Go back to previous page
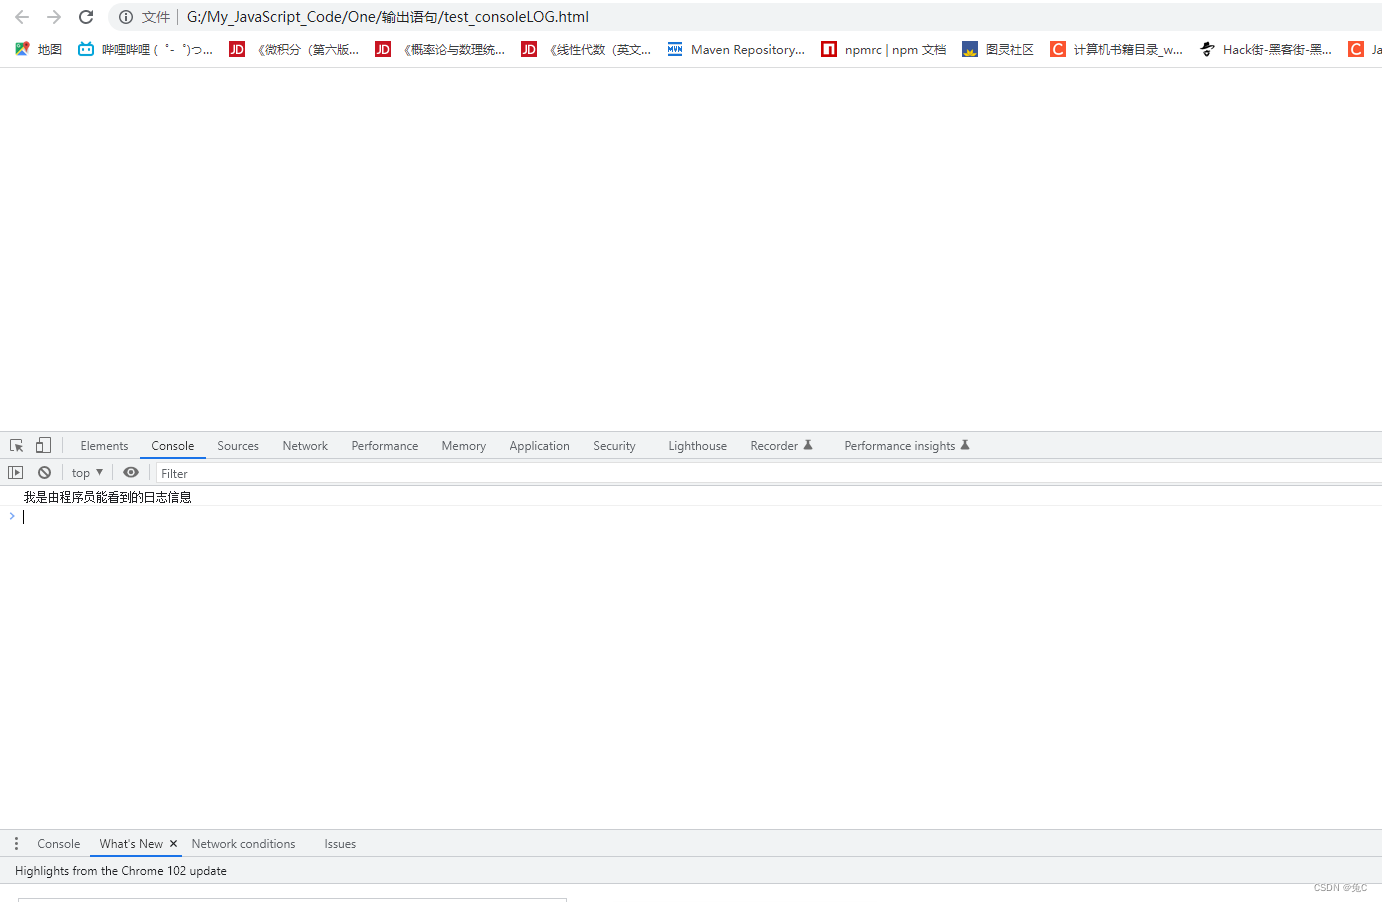 [x=22, y=17]
